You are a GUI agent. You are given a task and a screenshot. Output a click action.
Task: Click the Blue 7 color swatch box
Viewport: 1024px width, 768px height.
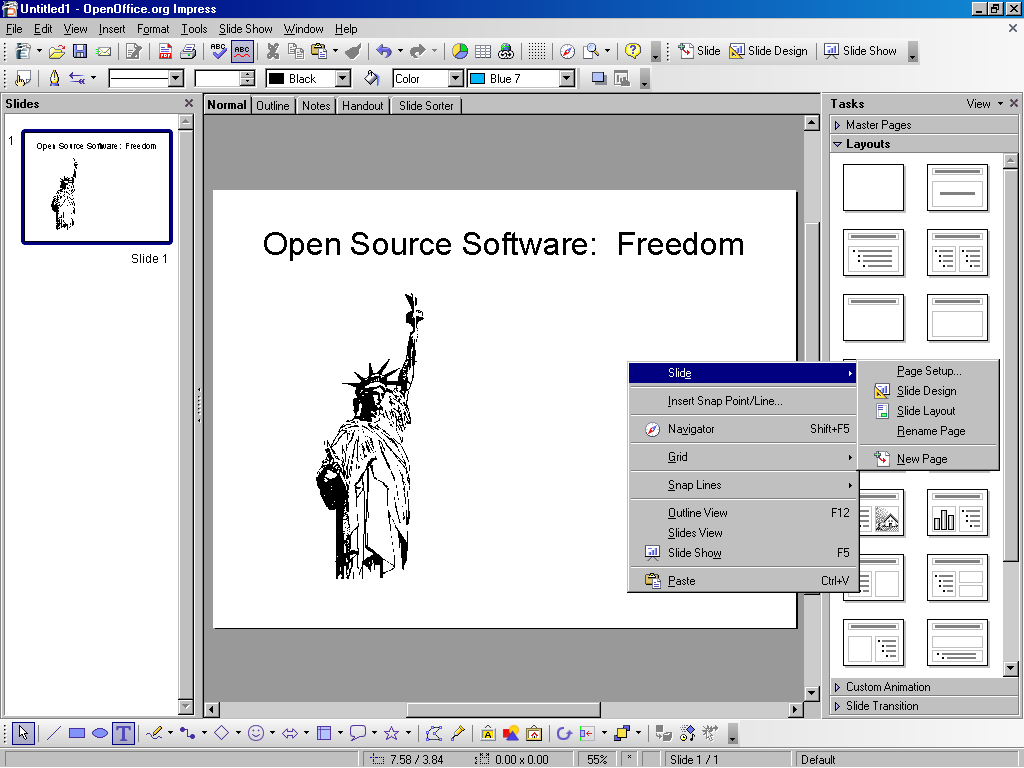477,78
